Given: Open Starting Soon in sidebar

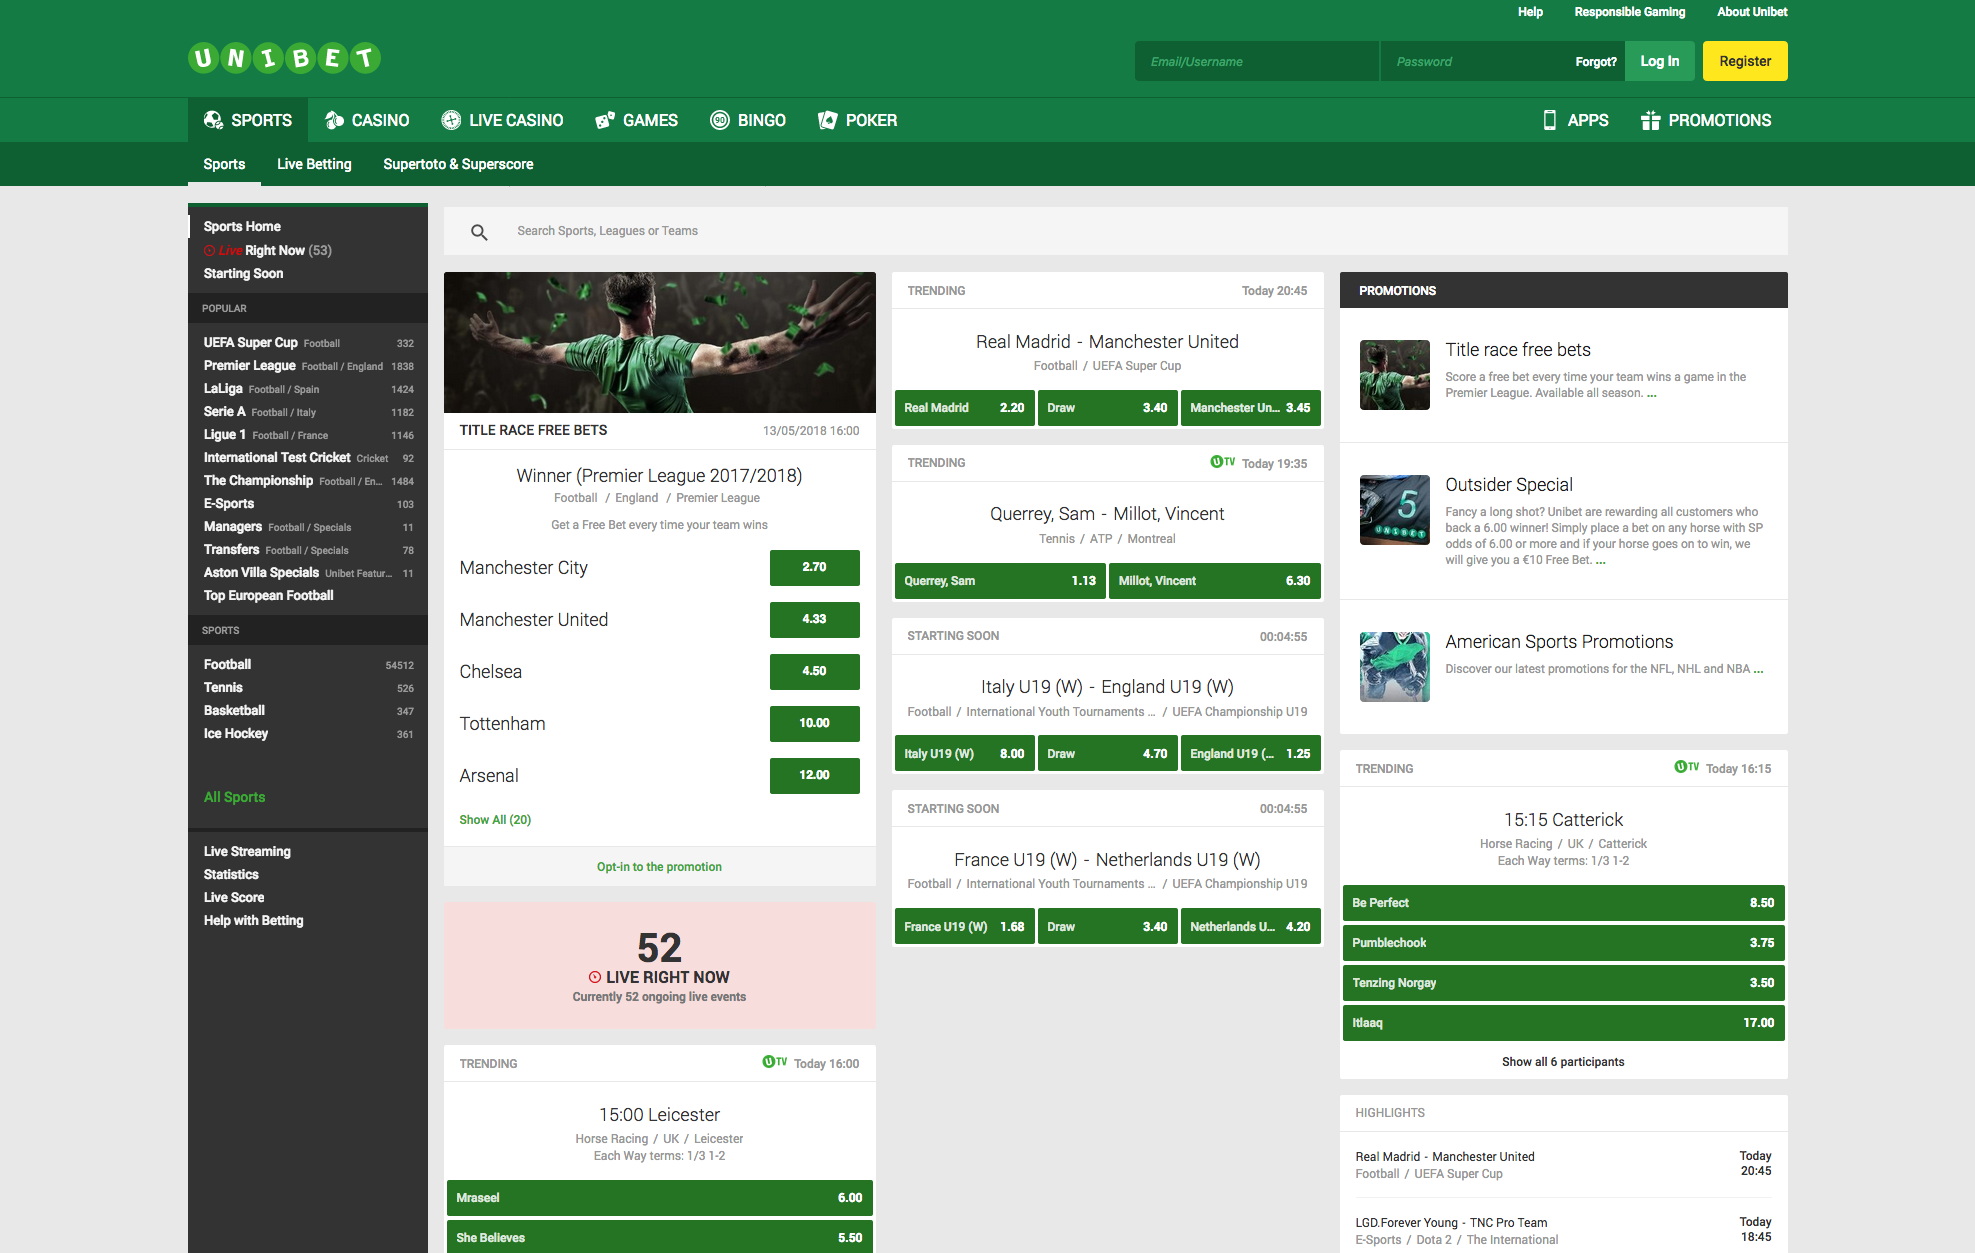Looking at the screenshot, I should tap(243, 274).
